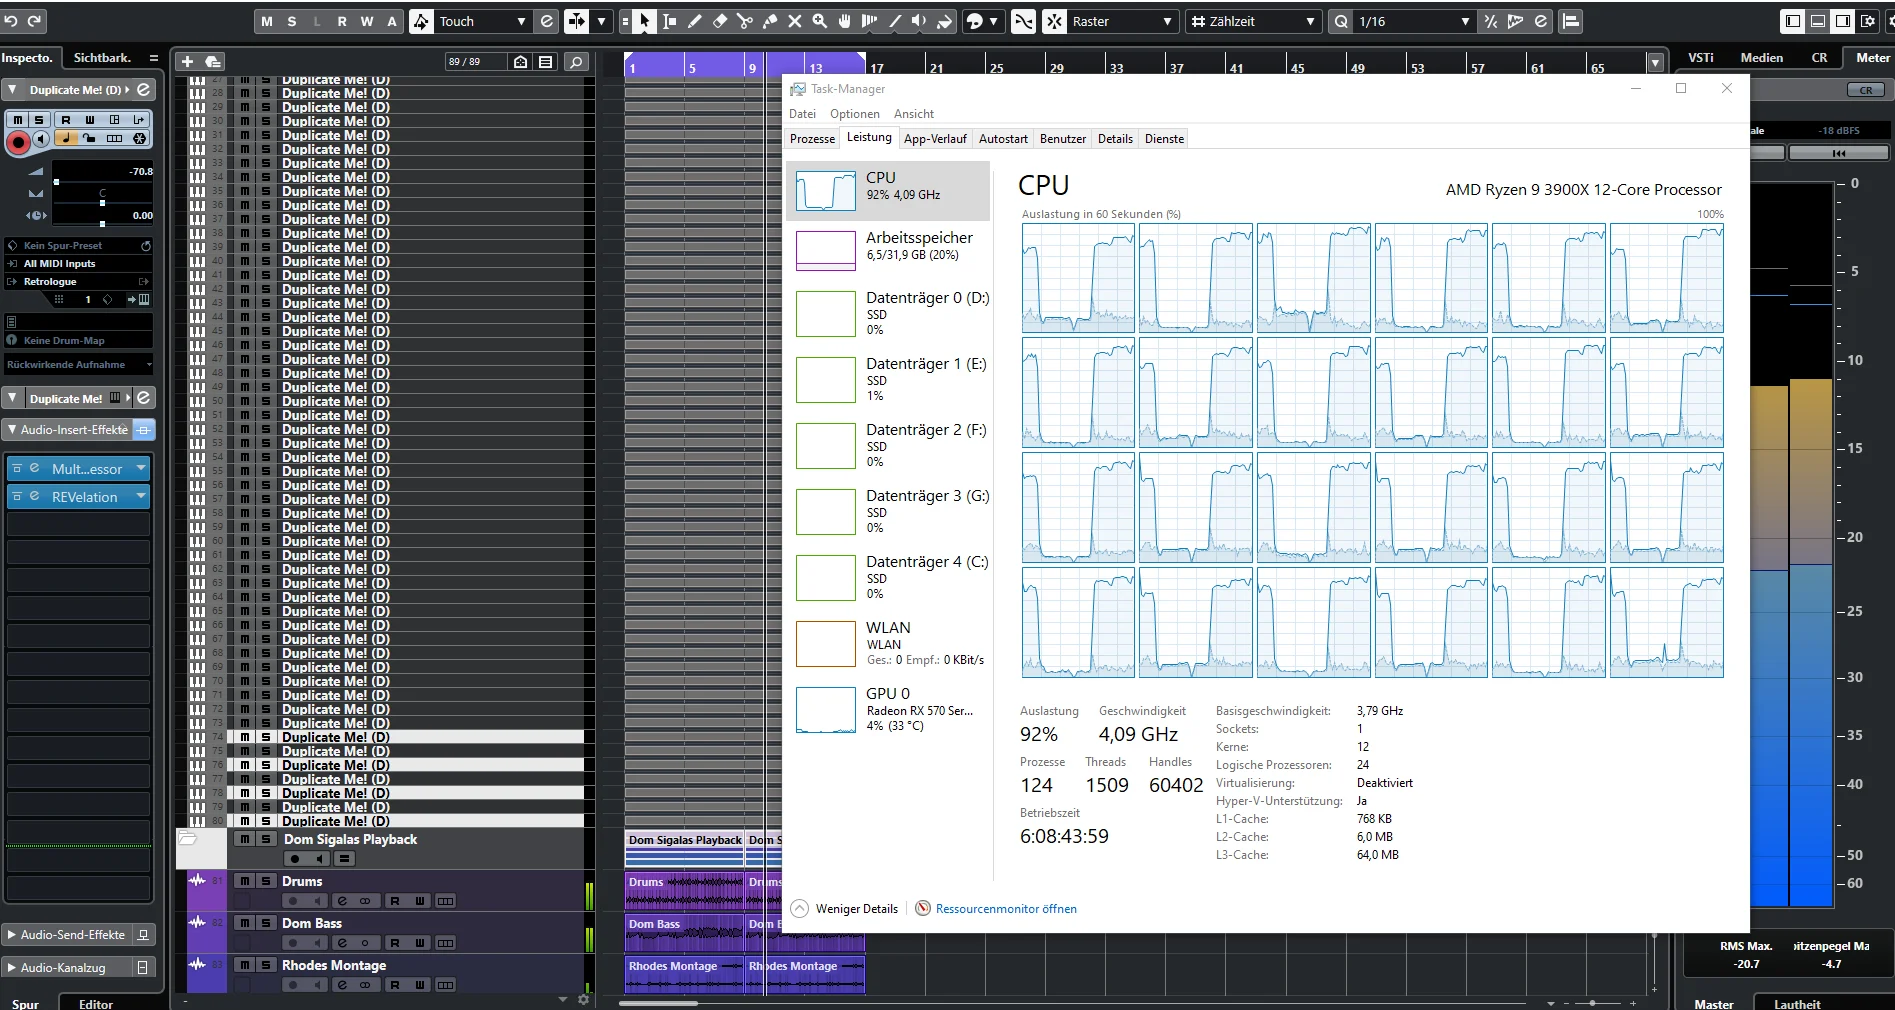The image size is (1895, 1010).
Task: Mute the Drums track
Action: 245,881
